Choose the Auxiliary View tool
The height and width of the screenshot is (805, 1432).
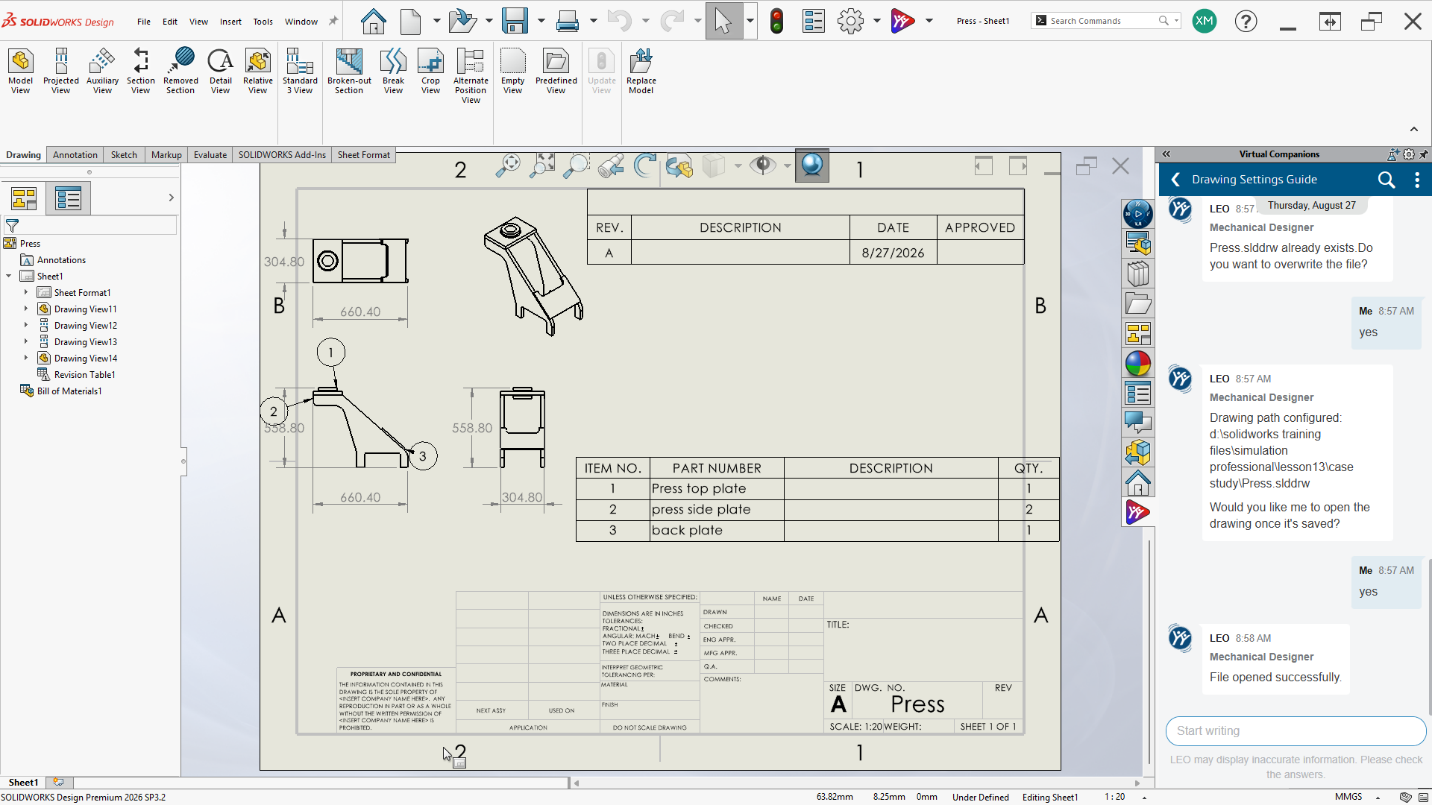pyautogui.click(x=102, y=71)
